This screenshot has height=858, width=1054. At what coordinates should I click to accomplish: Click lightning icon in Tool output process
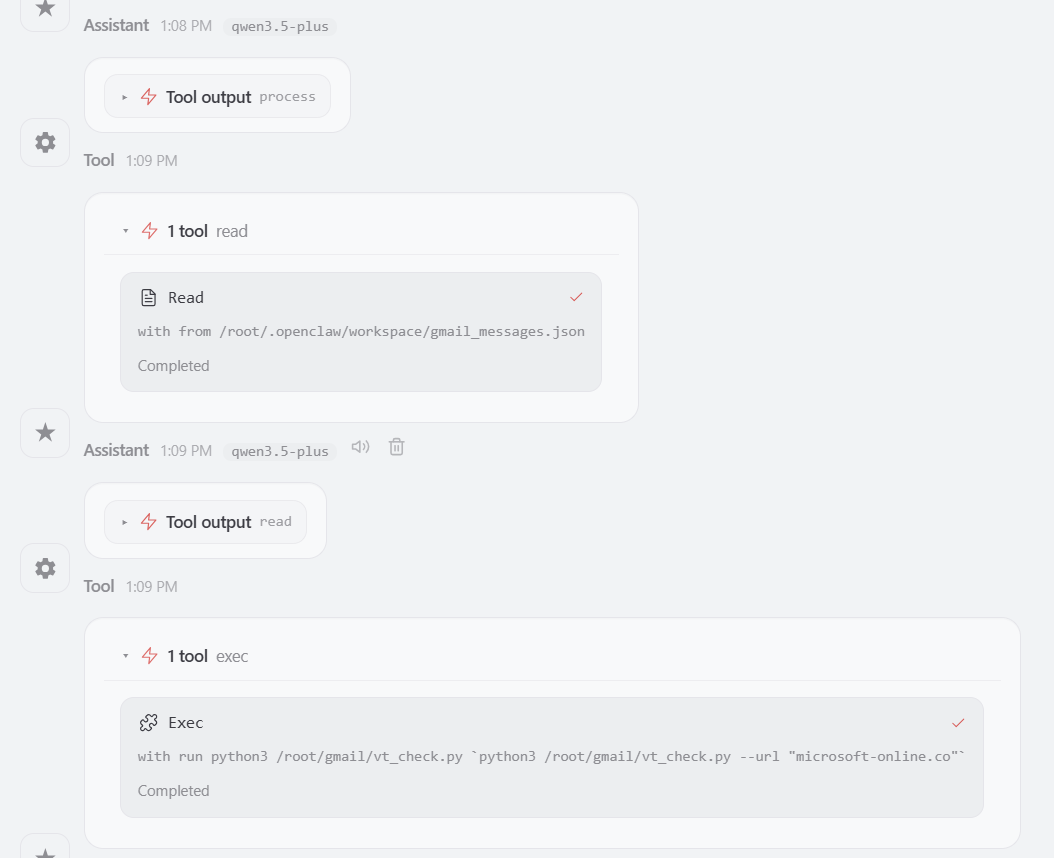point(149,97)
